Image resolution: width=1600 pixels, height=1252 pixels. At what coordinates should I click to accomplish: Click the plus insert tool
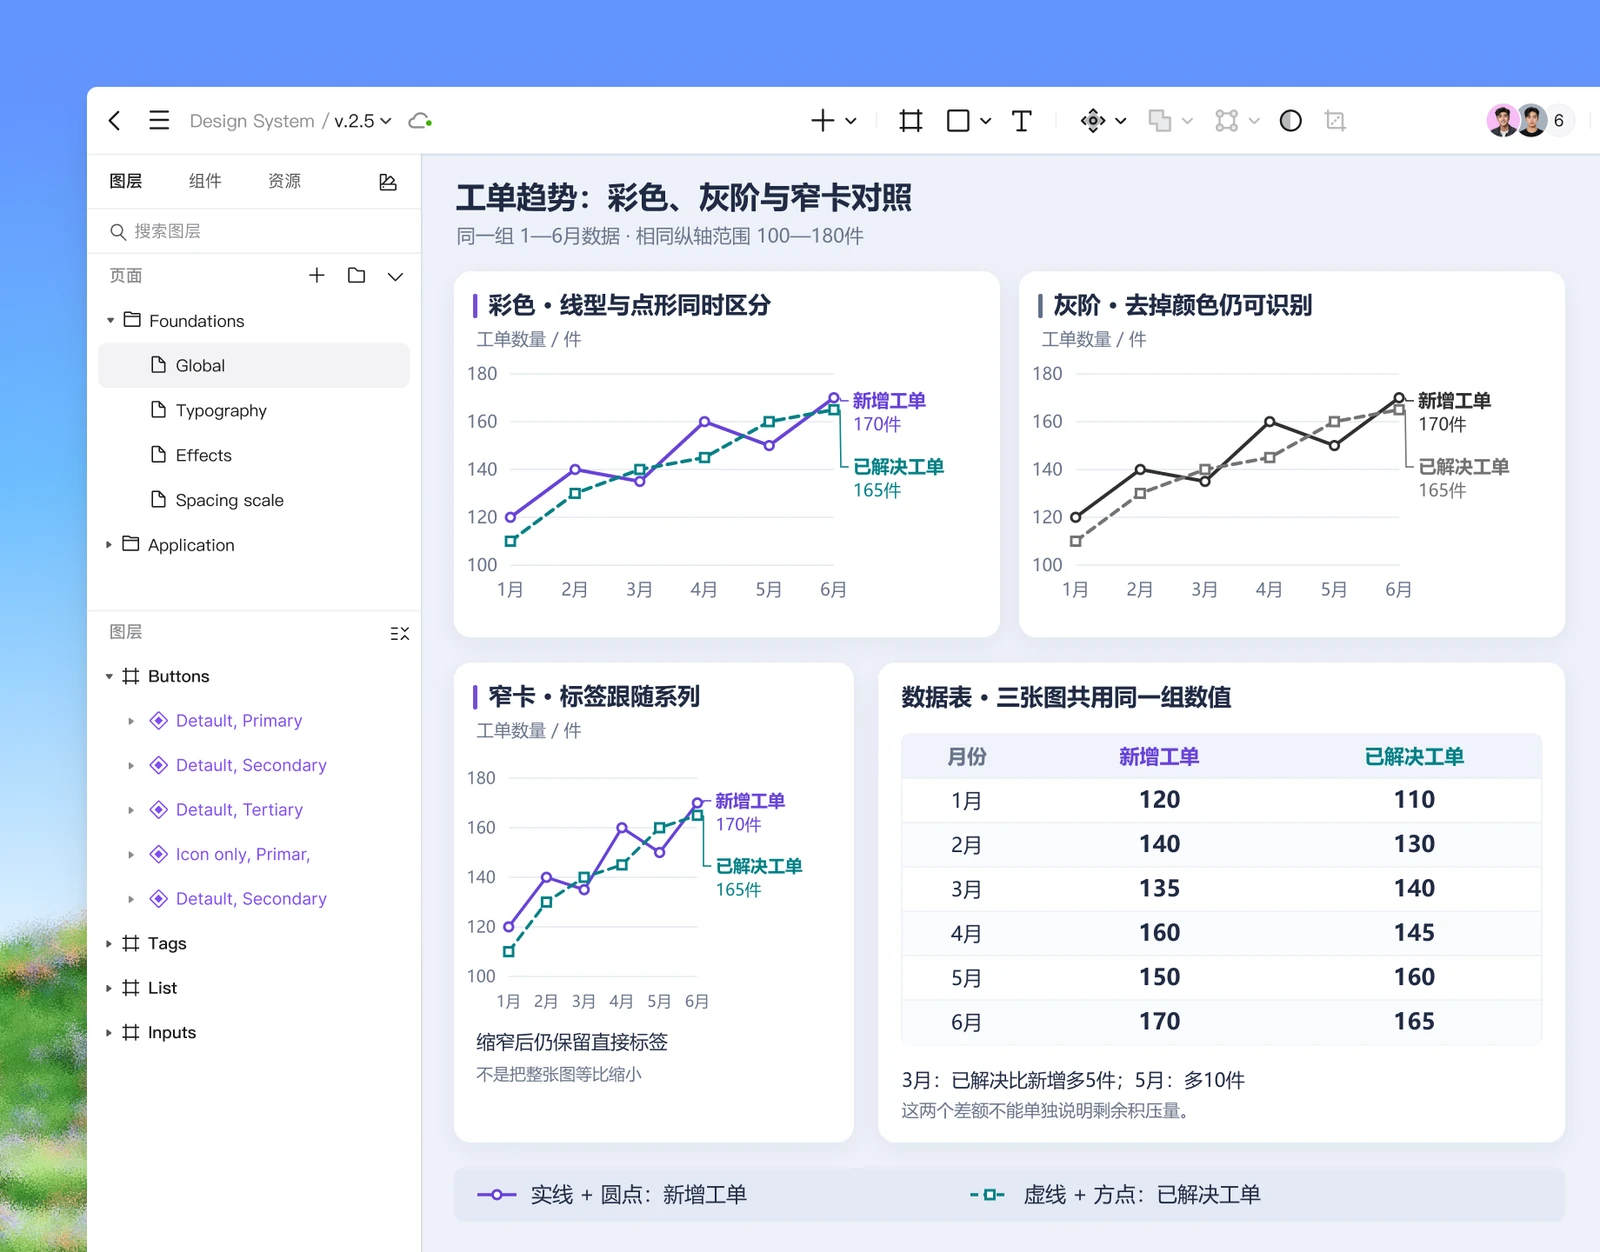822,121
